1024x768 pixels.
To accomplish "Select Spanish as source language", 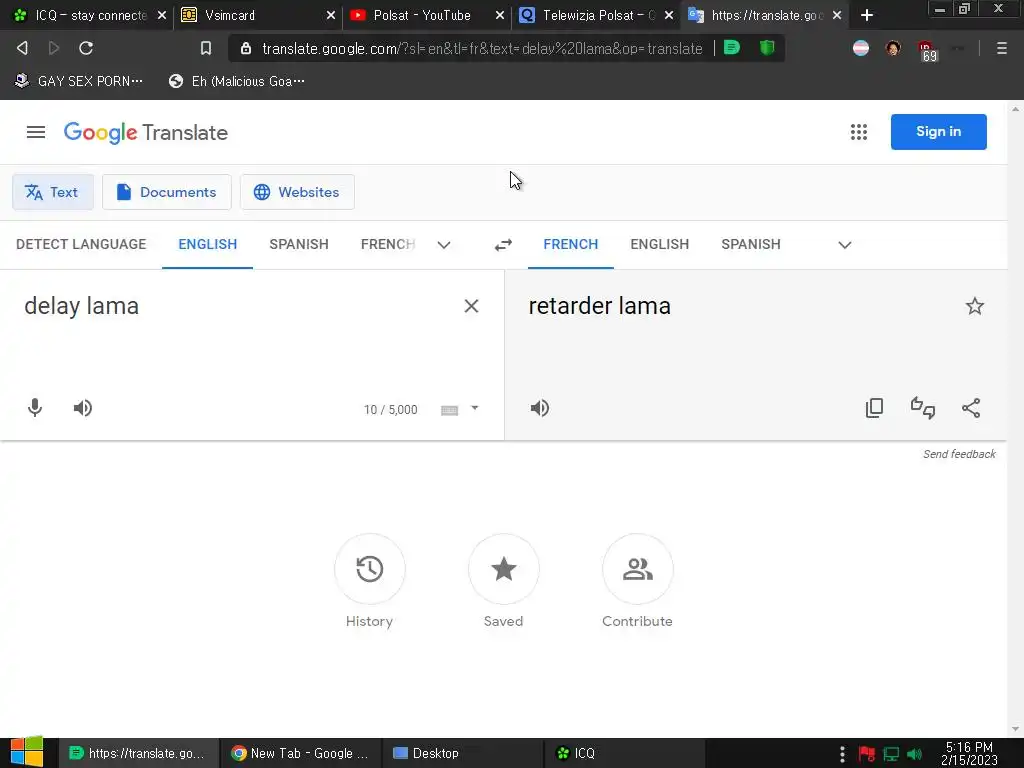I will 298,244.
